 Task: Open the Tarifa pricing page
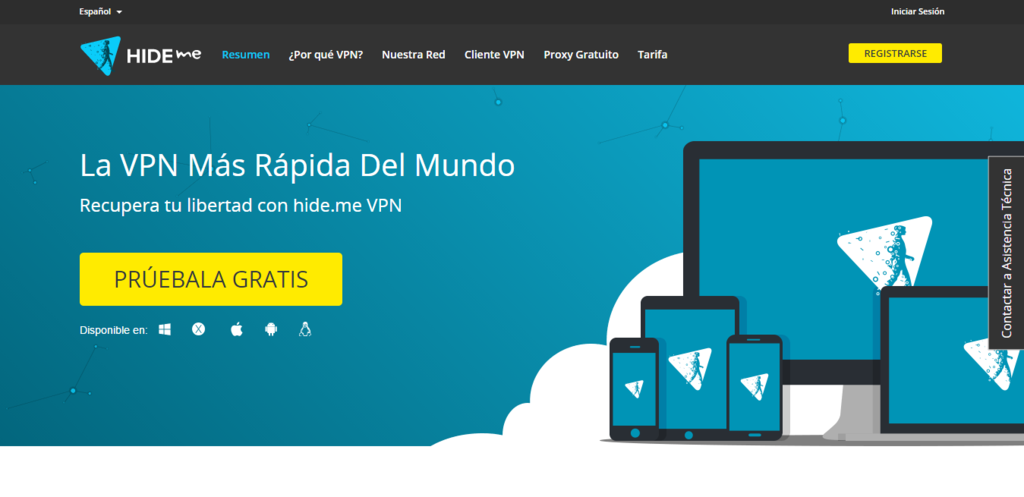(x=652, y=55)
